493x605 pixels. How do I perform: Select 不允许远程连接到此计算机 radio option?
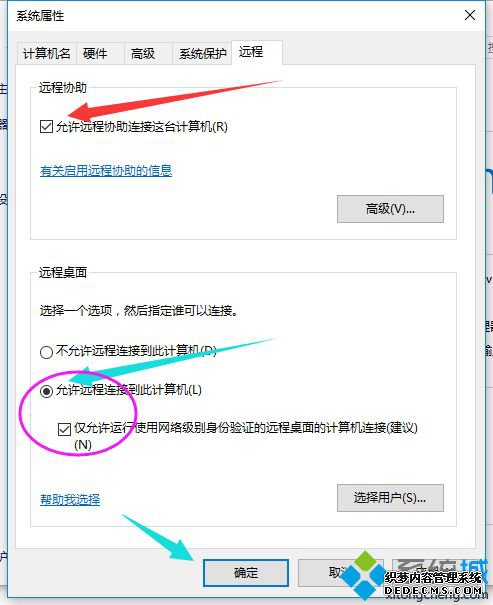coord(46,352)
